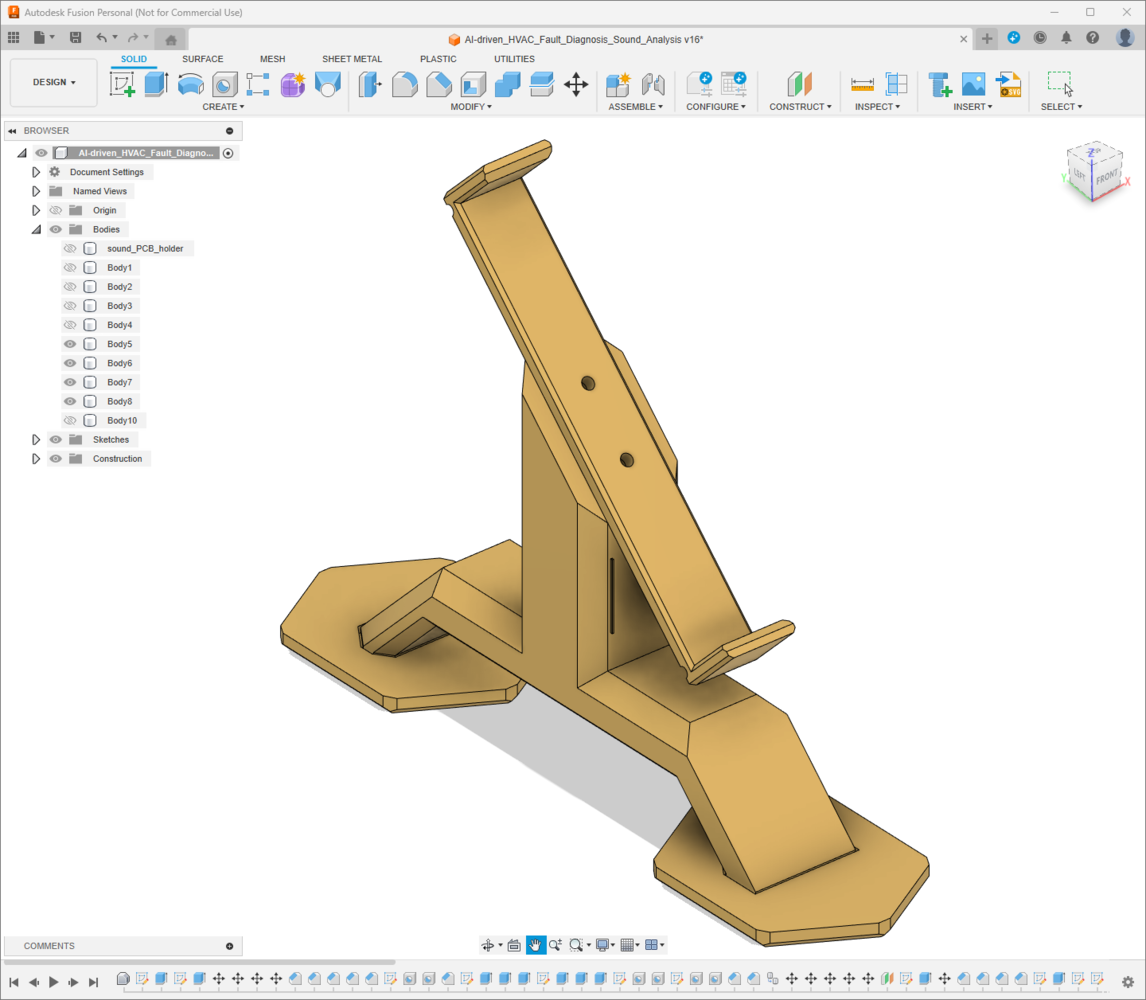Screen dimensions: 1146x1000
Task: Select the Chamfer tool
Action: point(439,84)
